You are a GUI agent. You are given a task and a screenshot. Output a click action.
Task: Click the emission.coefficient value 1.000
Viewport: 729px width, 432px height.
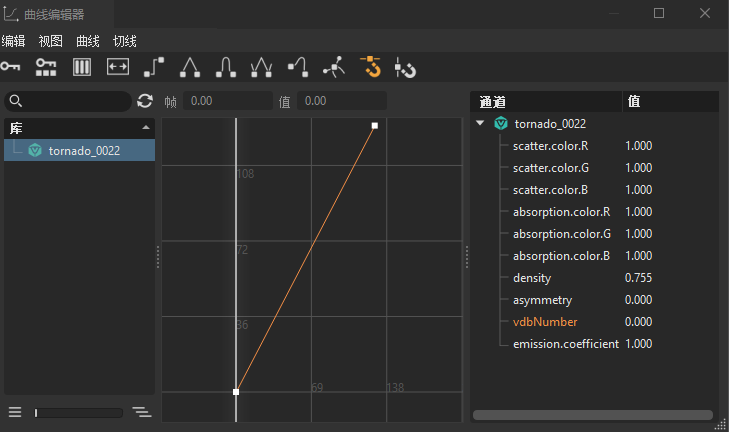(638, 344)
